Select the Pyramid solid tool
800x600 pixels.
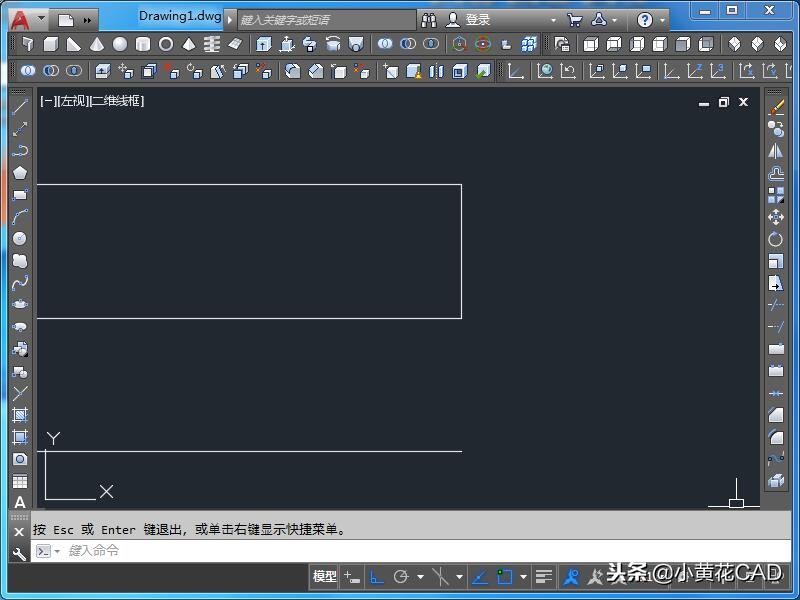pyautogui.click(x=190, y=44)
